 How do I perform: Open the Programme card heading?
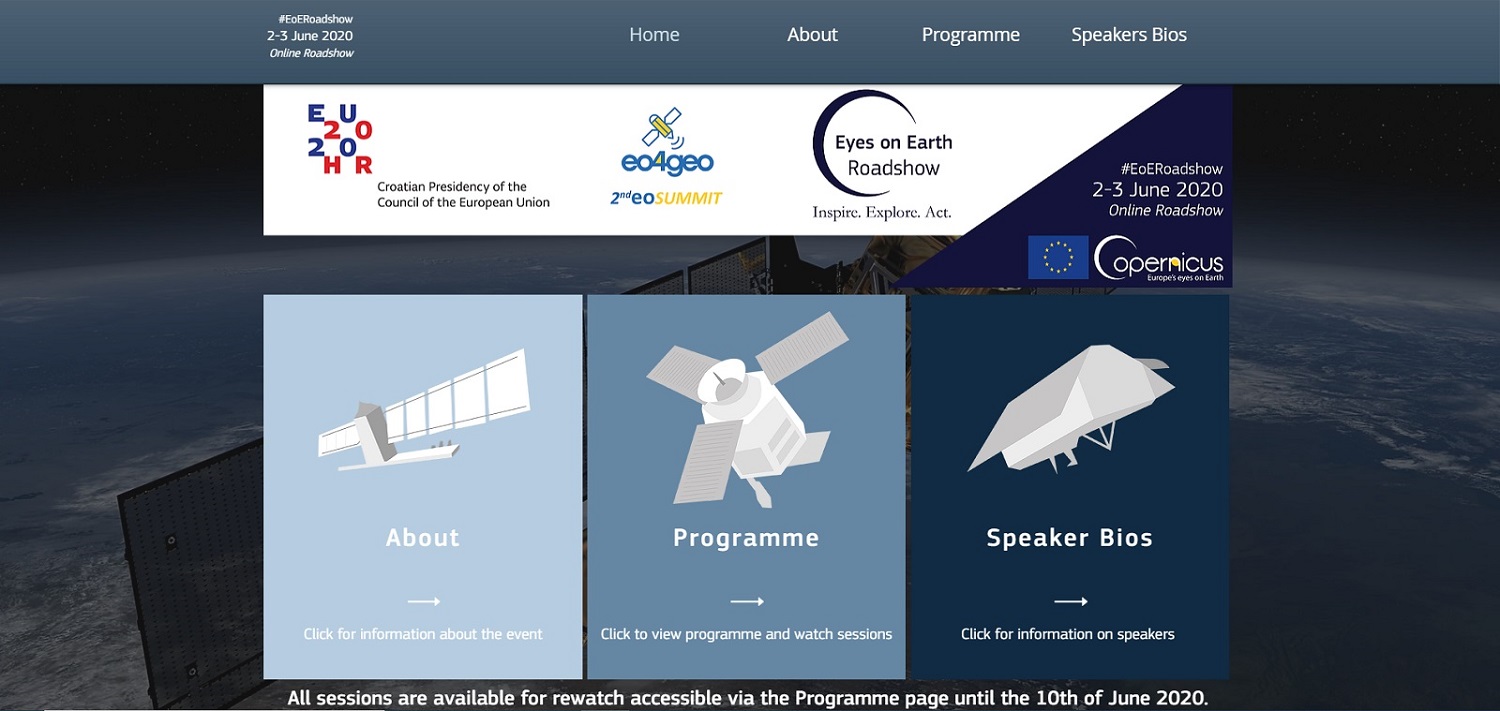click(x=746, y=538)
